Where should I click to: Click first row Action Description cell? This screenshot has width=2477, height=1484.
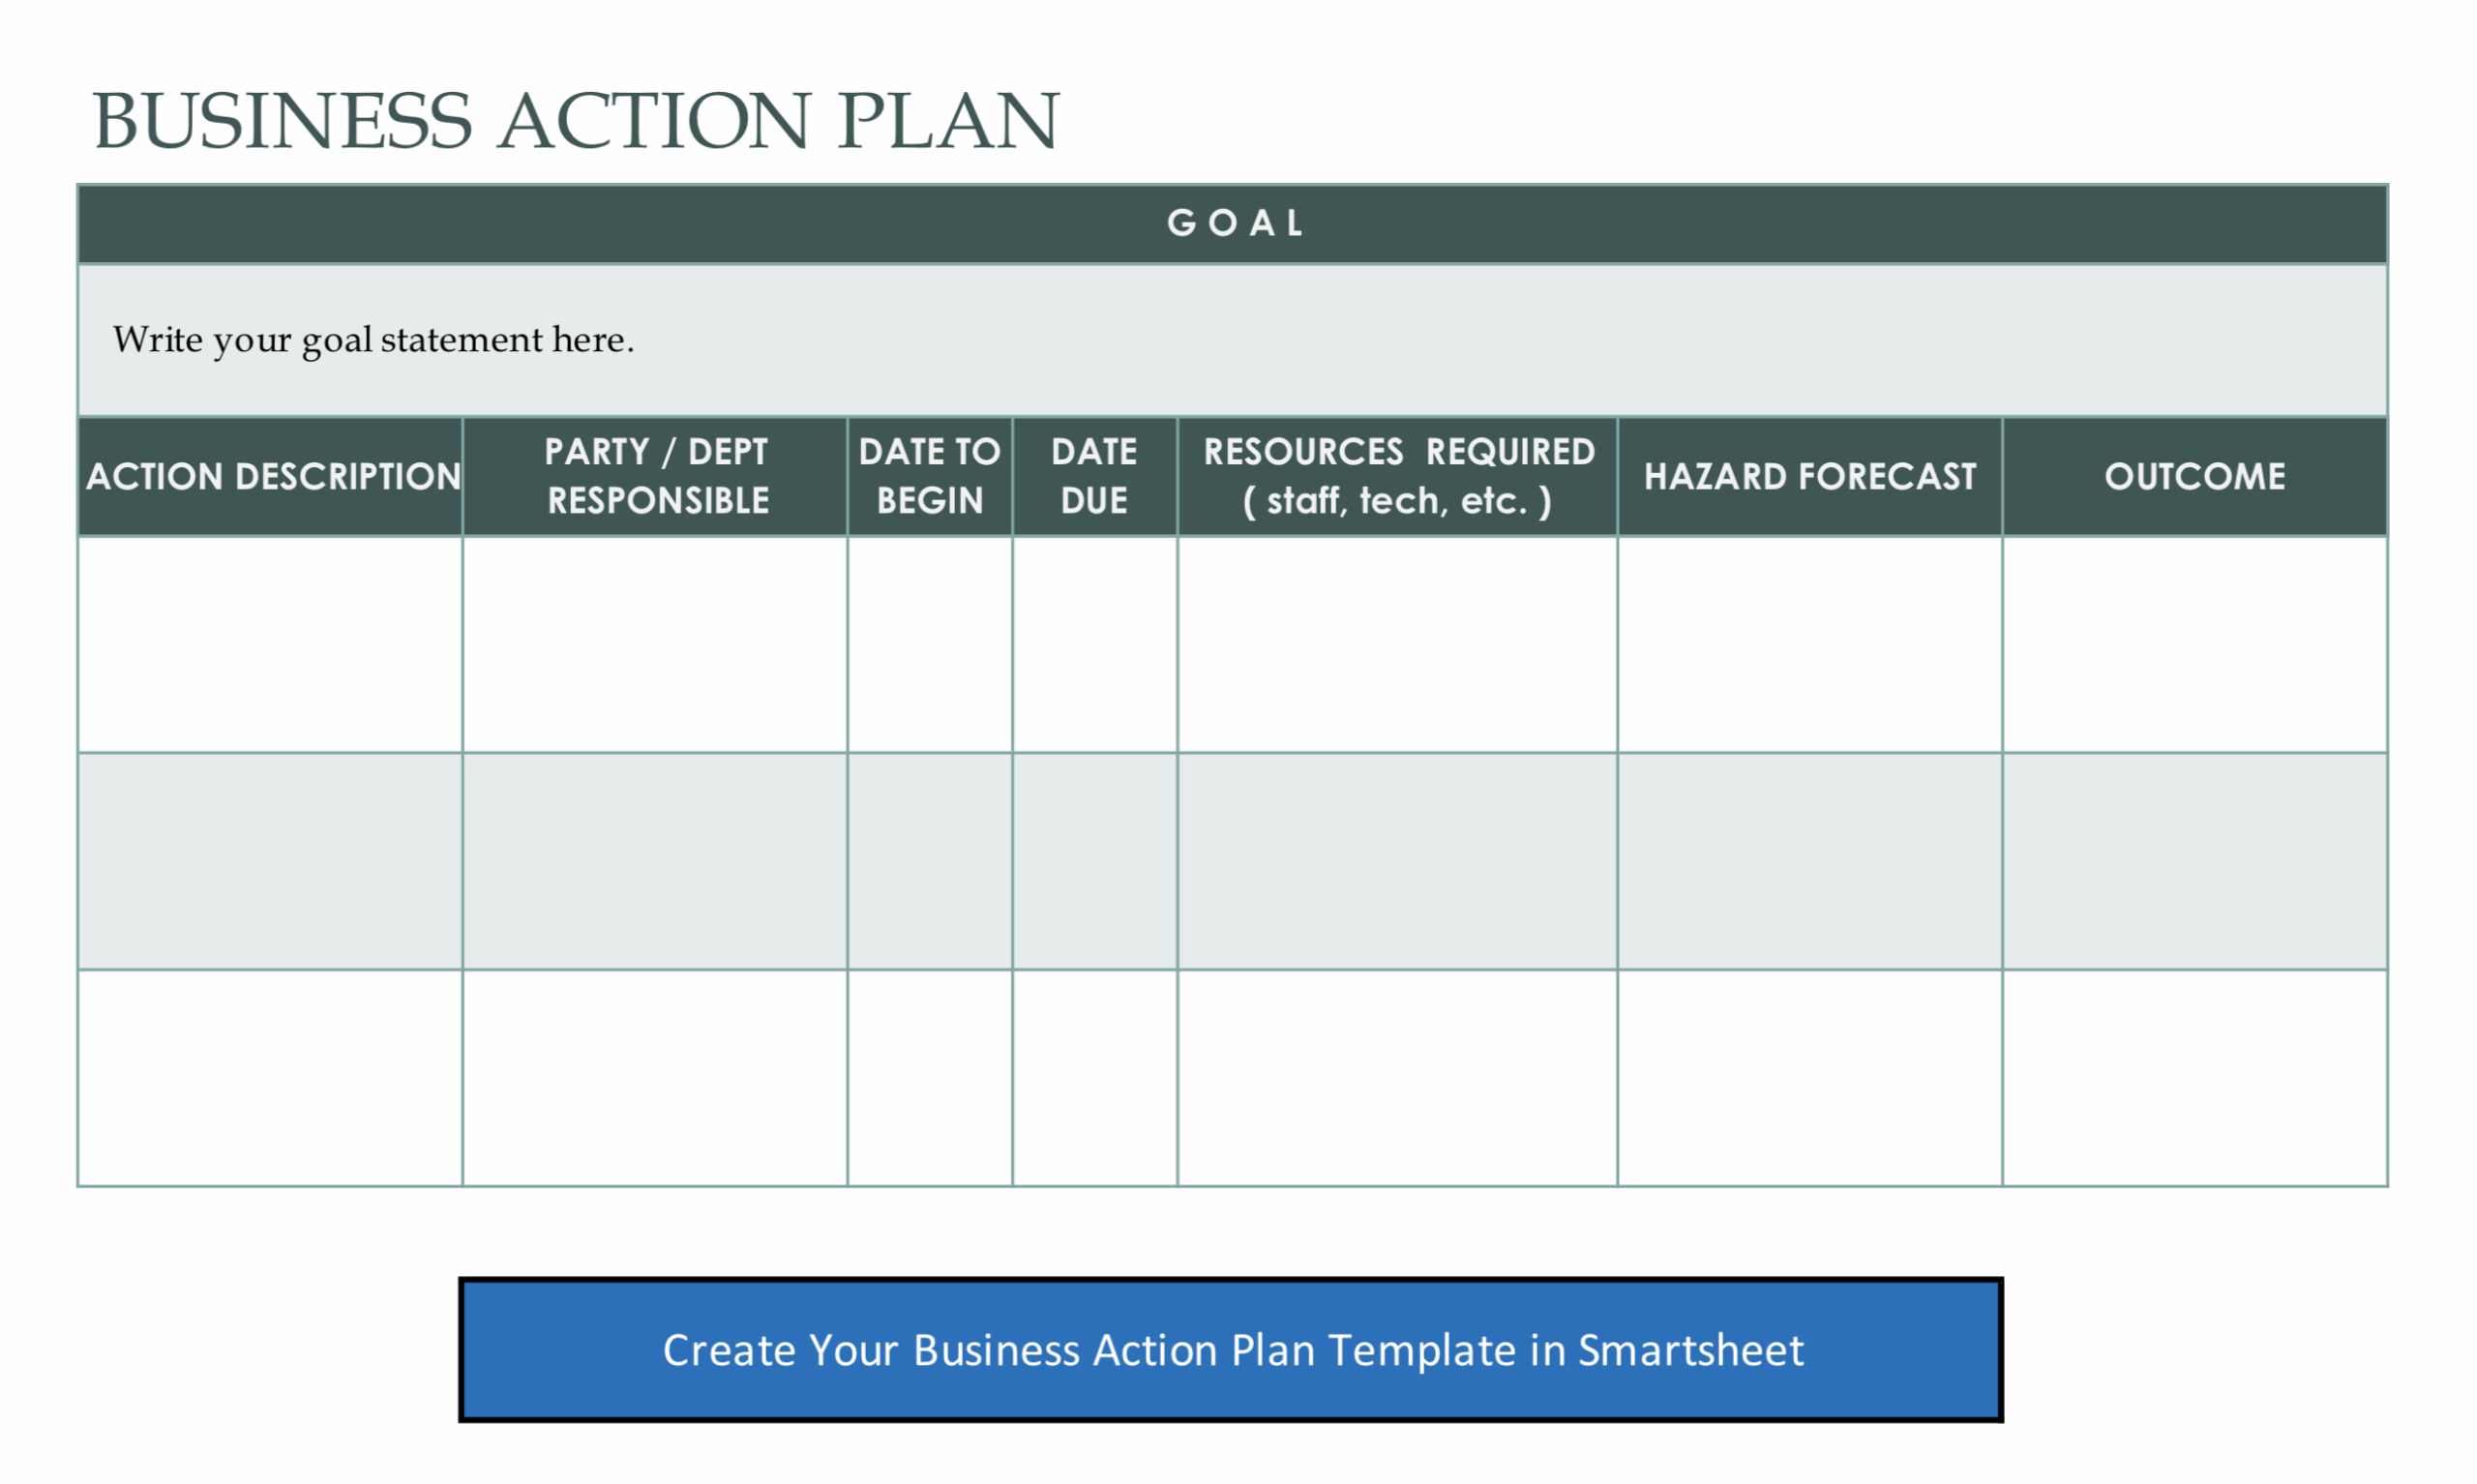[271, 645]
